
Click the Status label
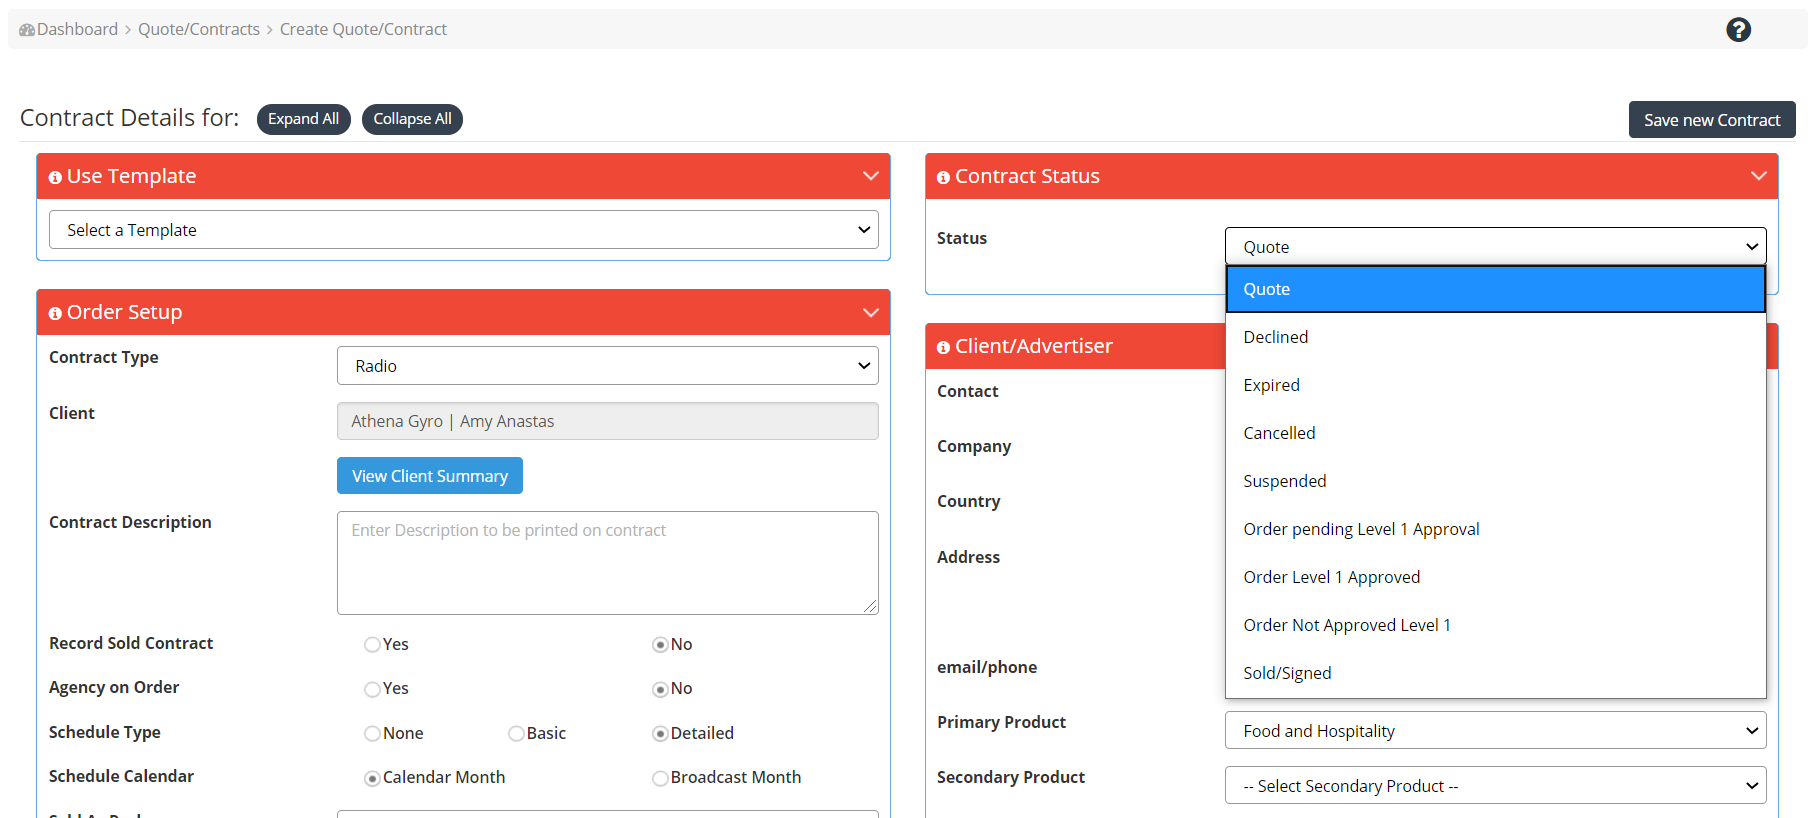962,238
